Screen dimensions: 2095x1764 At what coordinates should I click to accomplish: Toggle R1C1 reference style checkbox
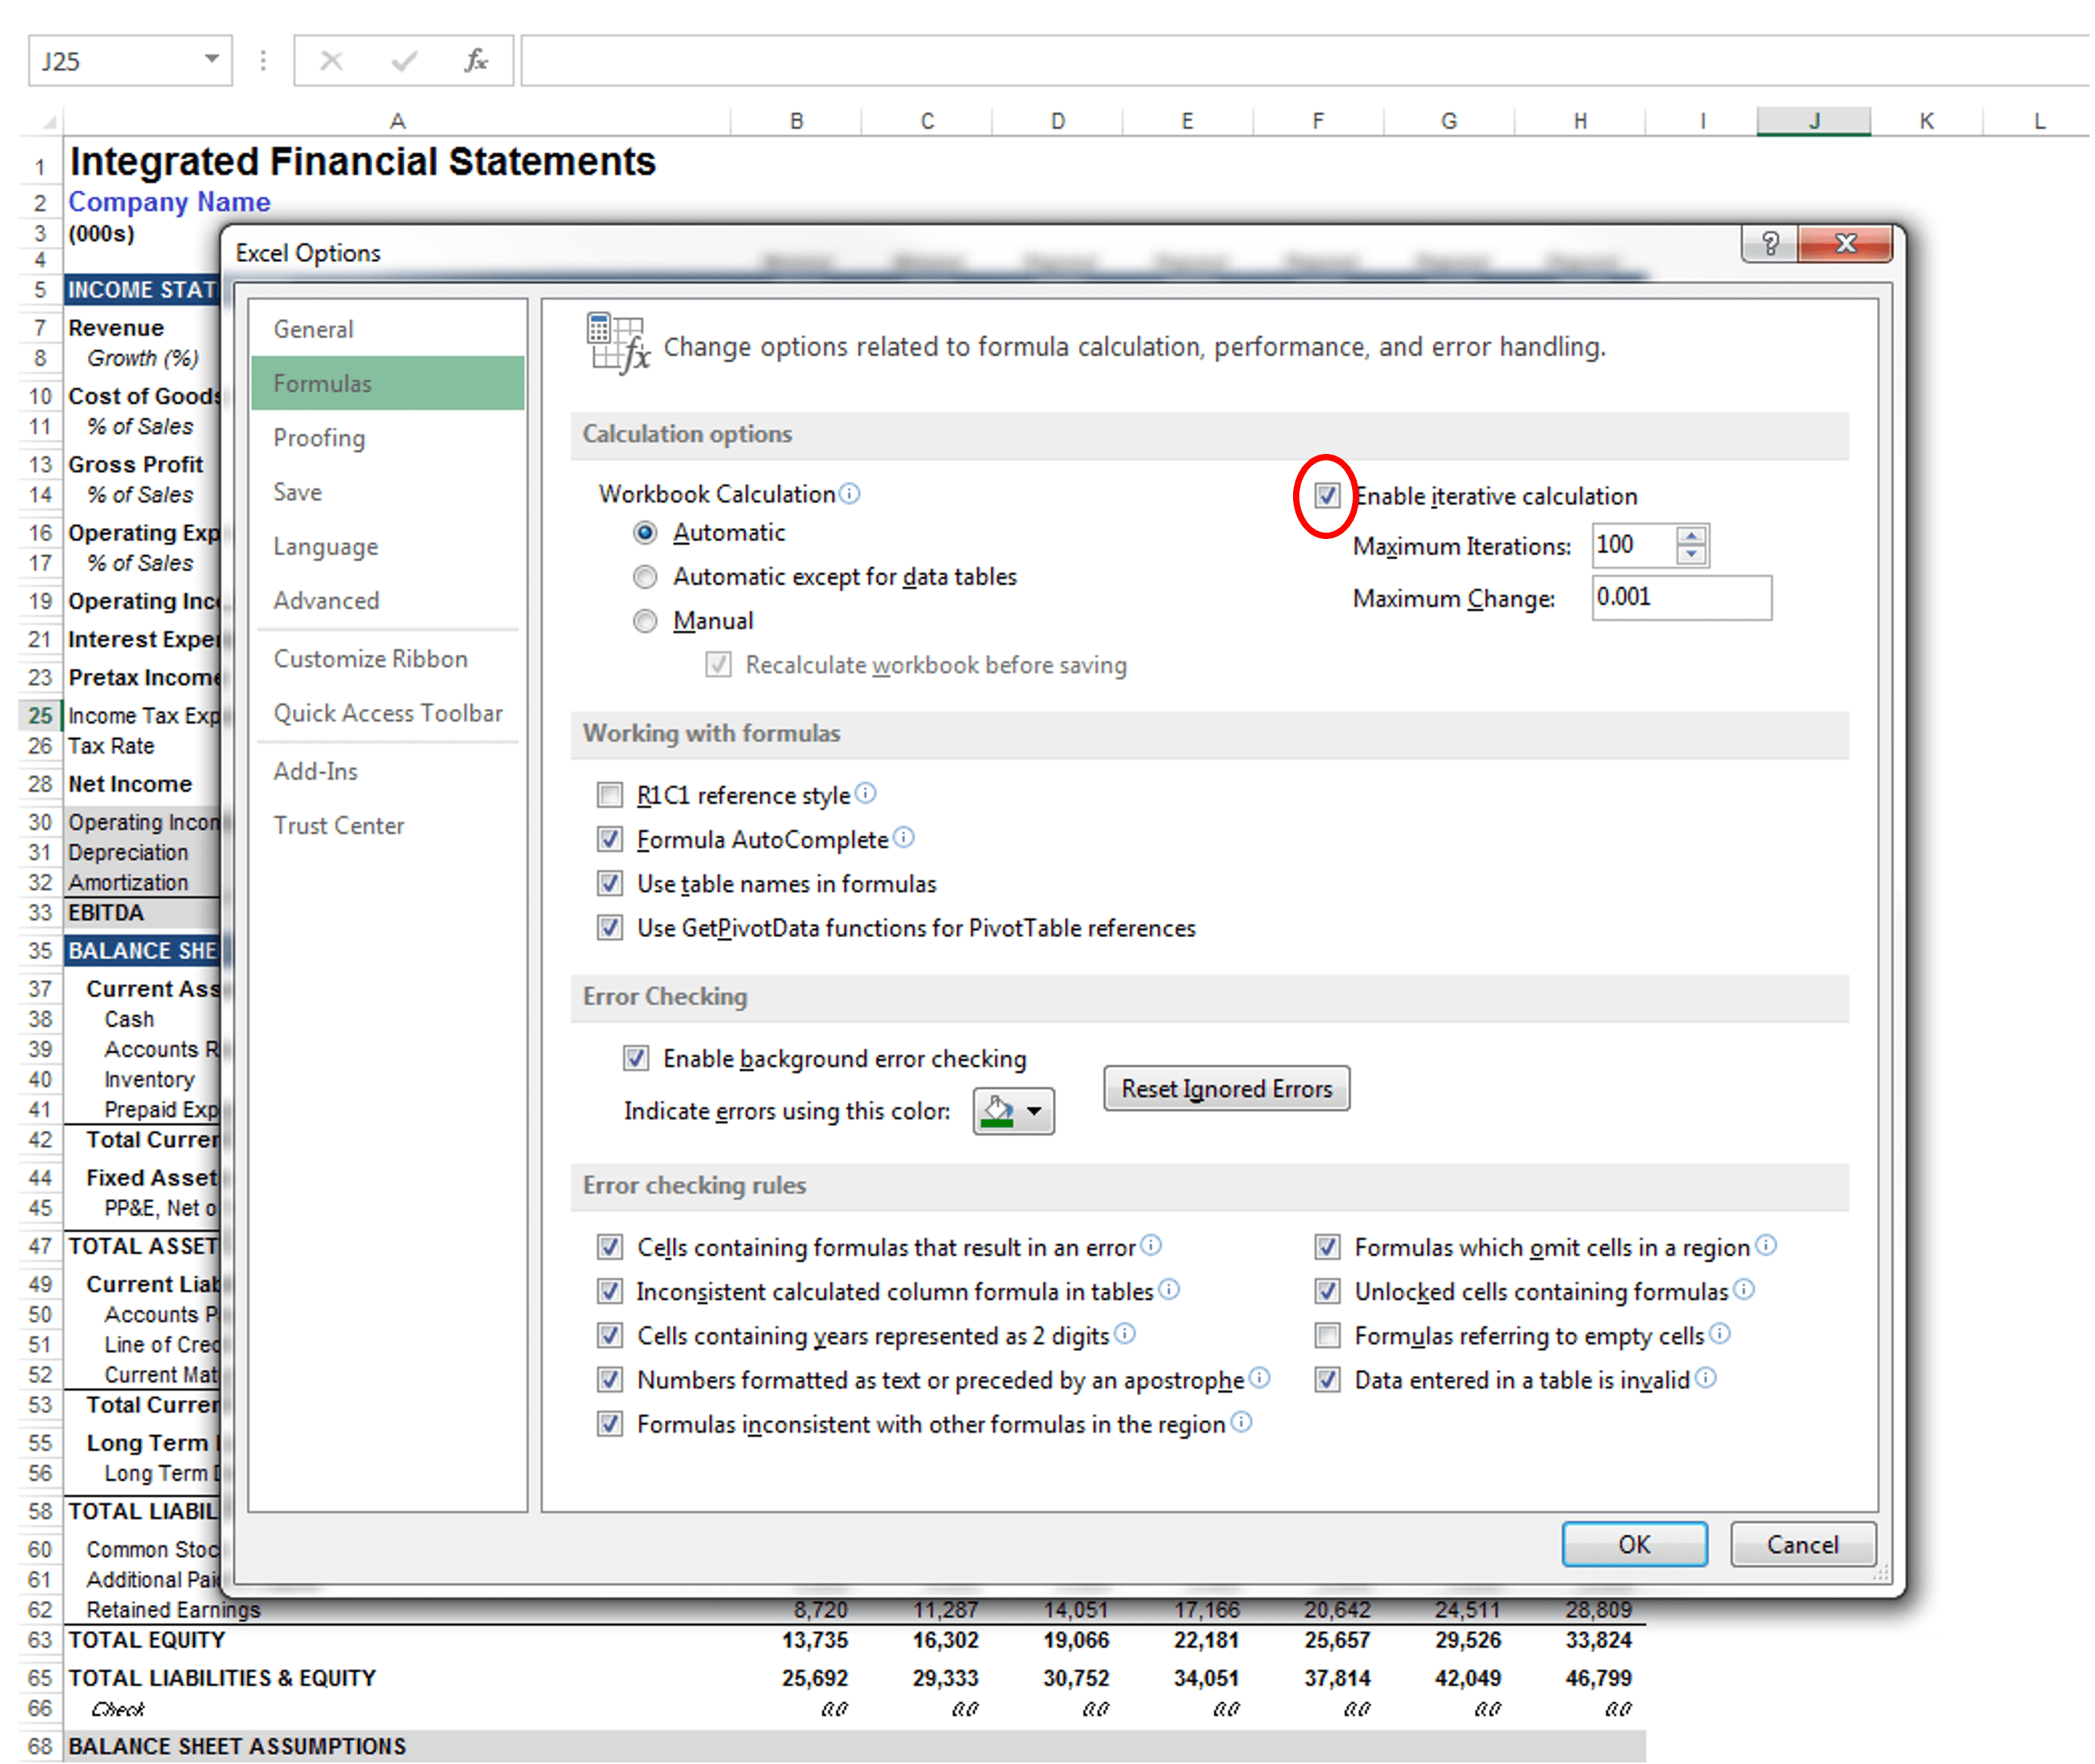pyautogui.click(x=610, y=796)
